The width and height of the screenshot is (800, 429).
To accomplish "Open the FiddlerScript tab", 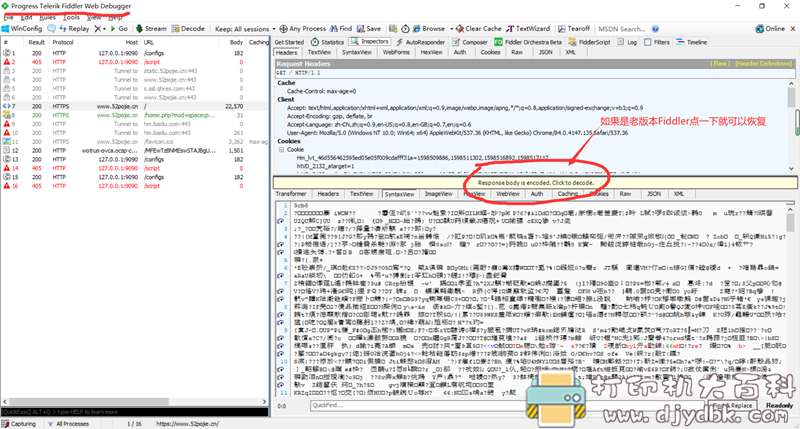I will 589,42.
